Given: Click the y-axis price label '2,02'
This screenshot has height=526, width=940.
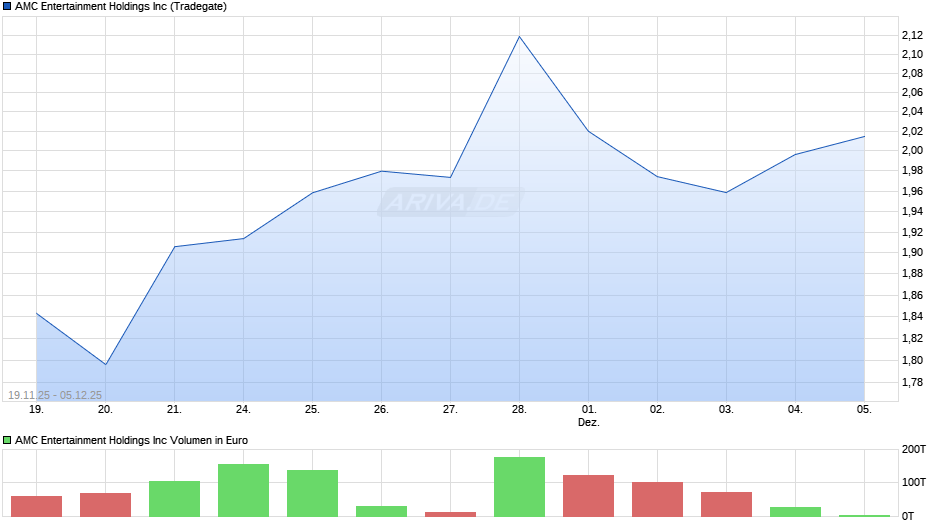Looking at the screenshot, I should [912, 131].
